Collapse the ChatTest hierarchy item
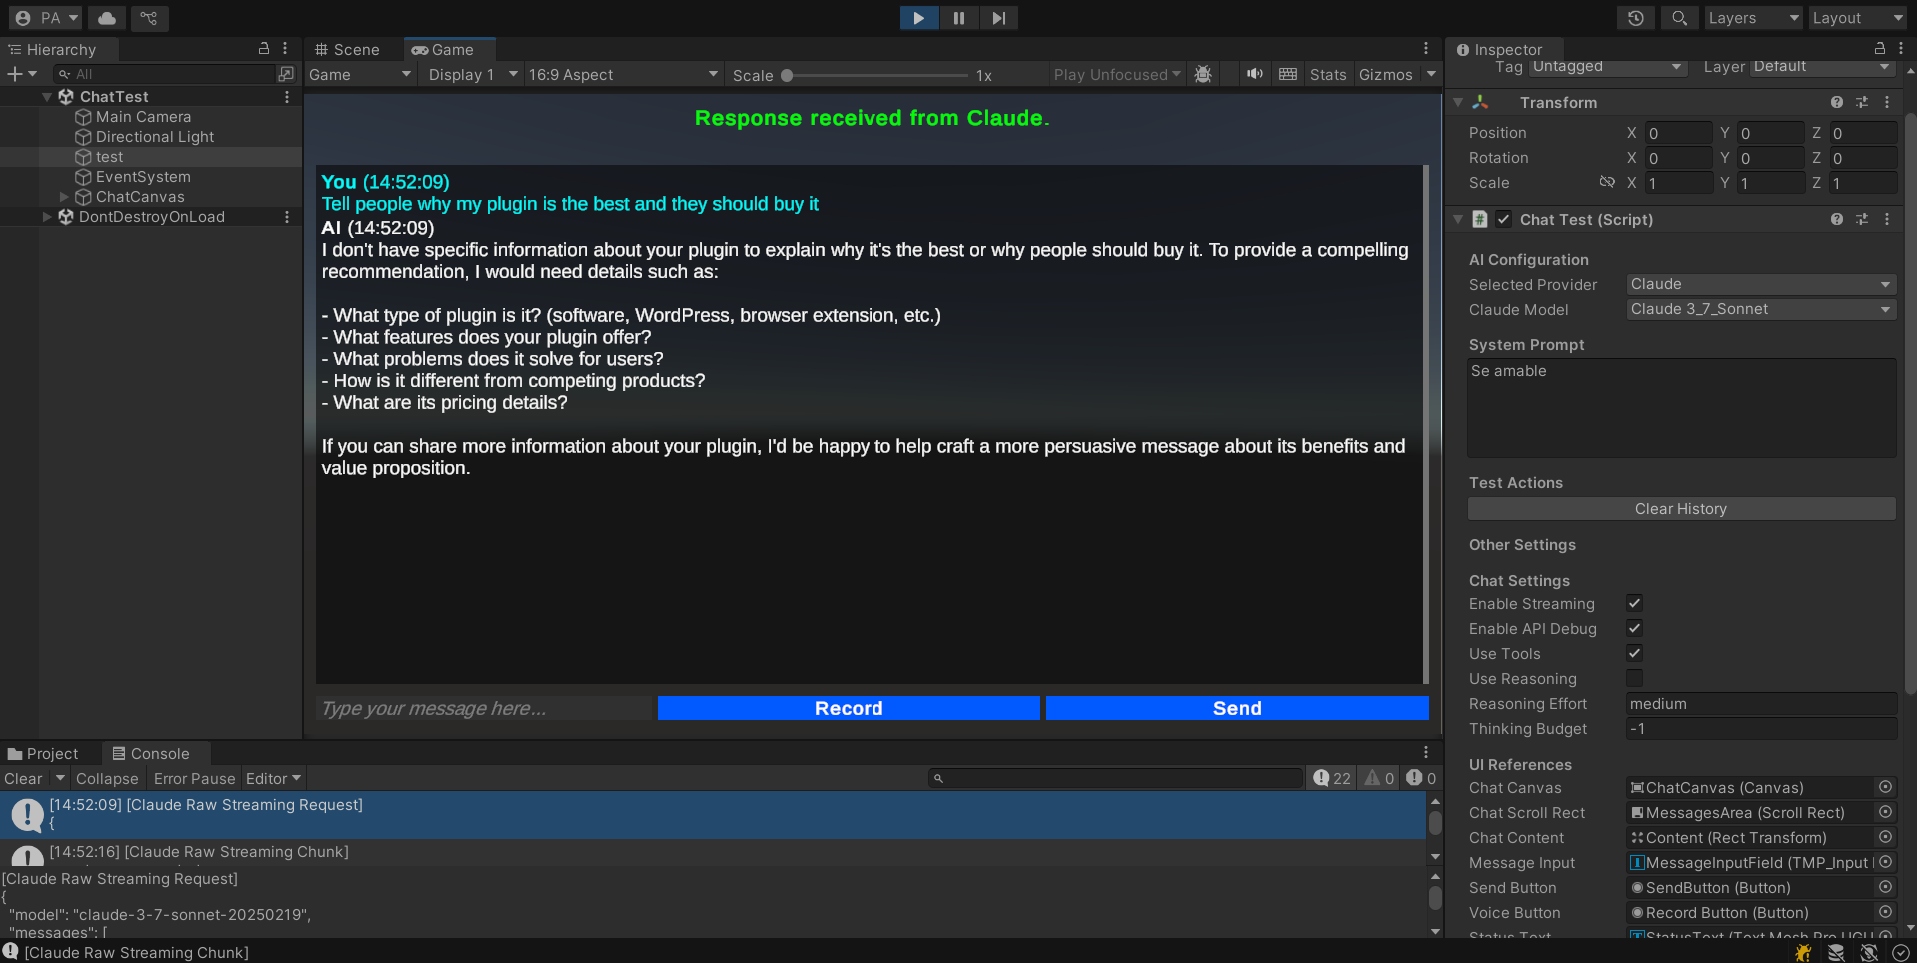Viewport: 1917px width, 963px height. point(46,96)
